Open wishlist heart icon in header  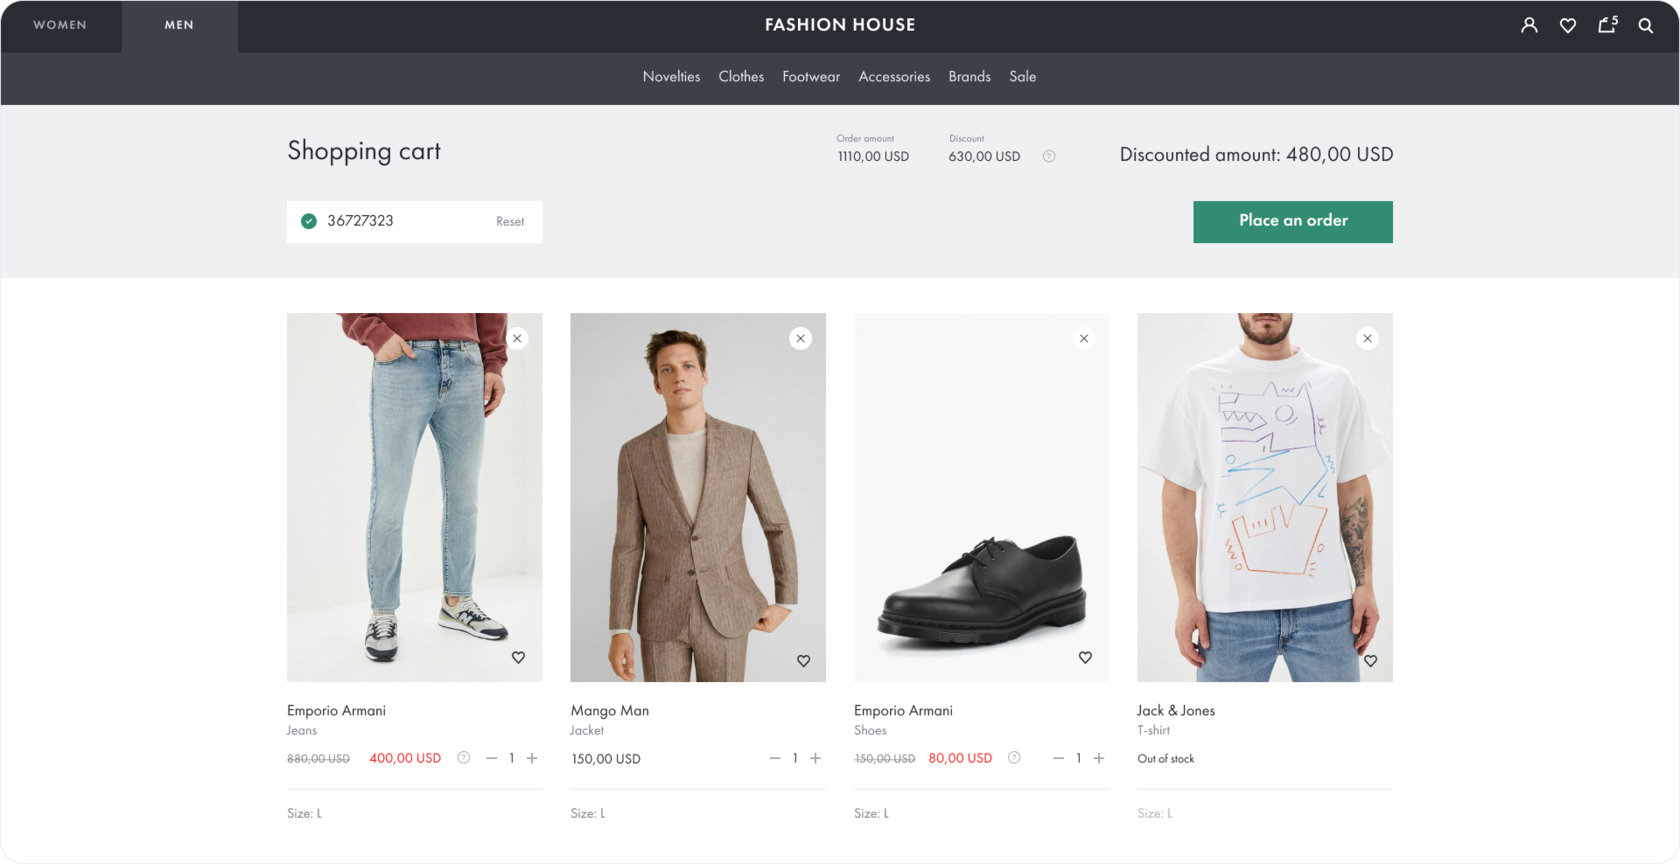point(1568,26)
